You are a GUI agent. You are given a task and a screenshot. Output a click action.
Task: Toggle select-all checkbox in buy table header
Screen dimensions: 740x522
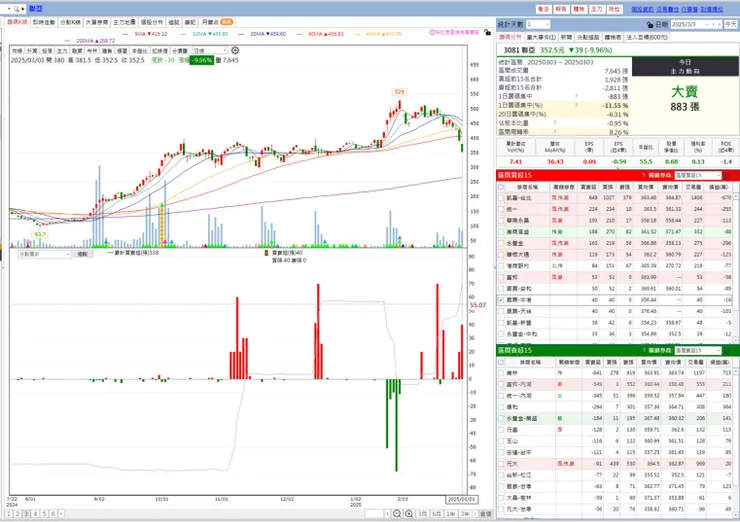point(501,187)
